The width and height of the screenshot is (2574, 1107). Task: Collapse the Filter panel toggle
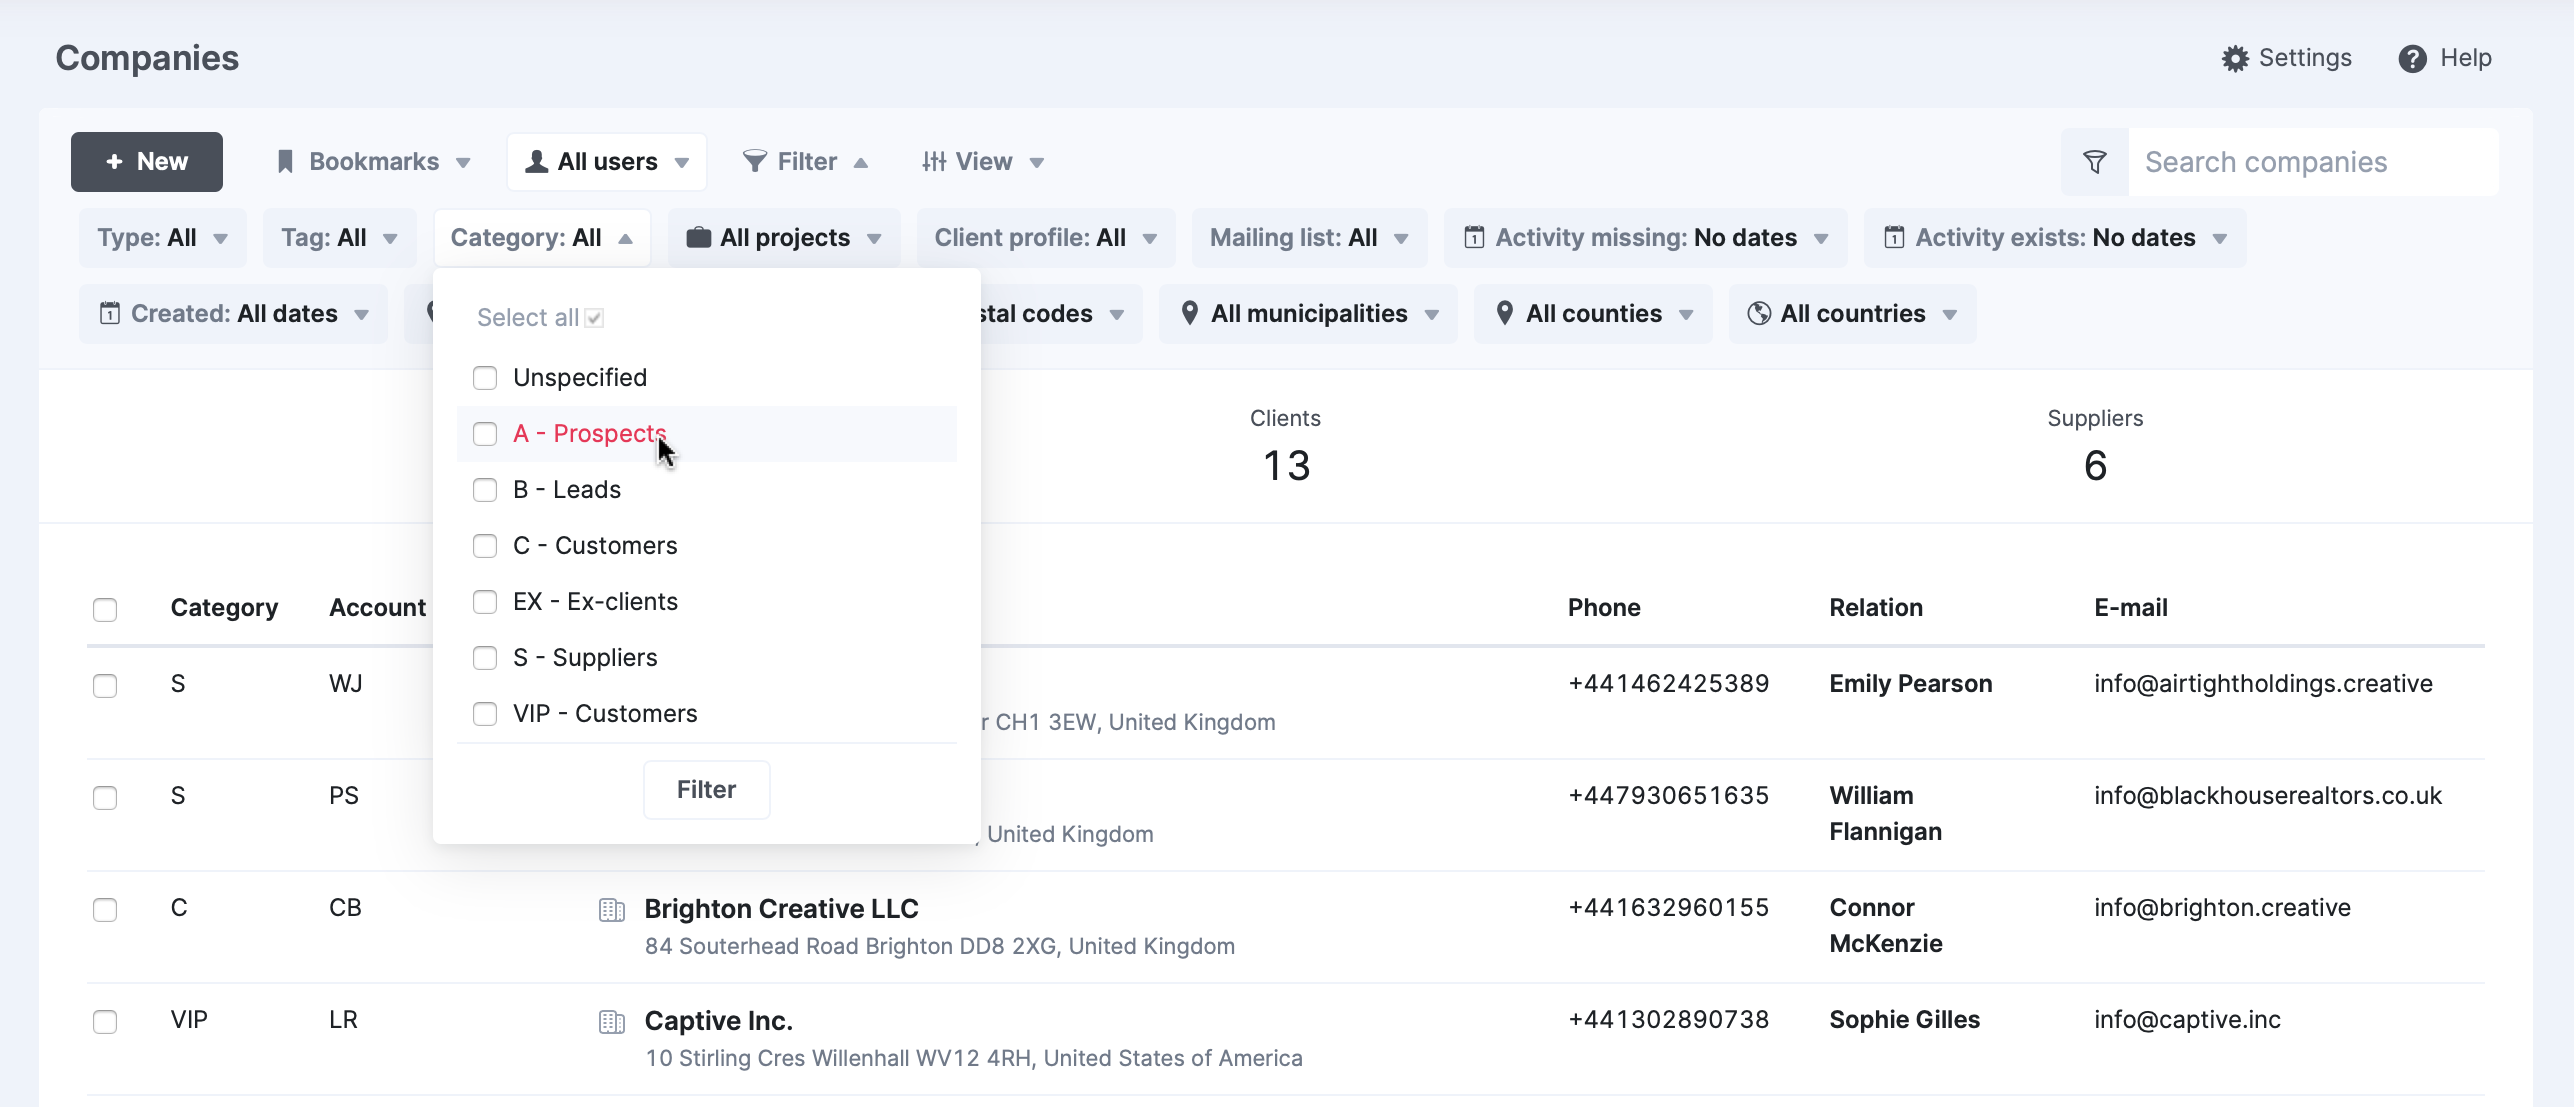pos(805,162)
